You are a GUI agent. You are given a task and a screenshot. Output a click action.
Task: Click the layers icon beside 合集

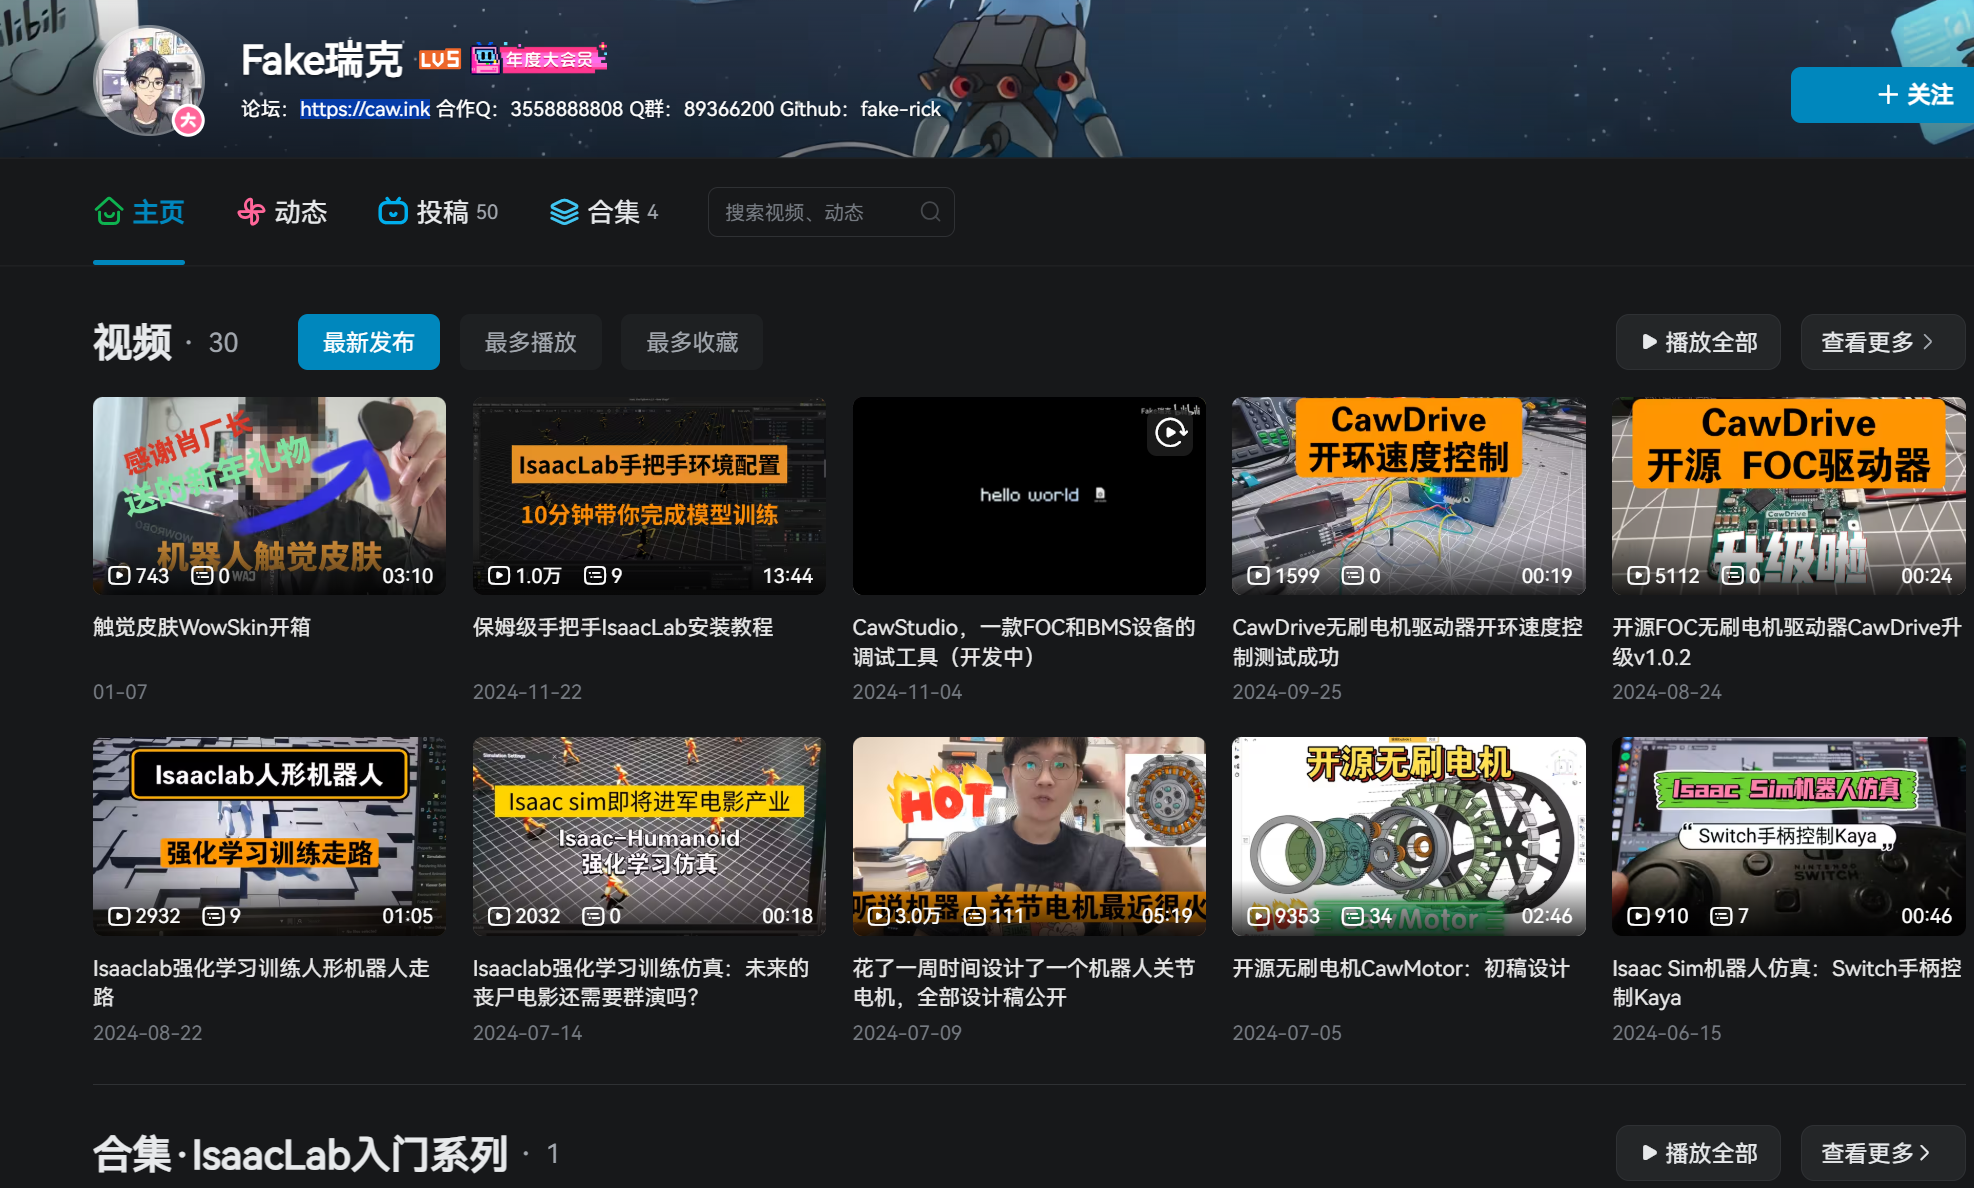[564, 212]
